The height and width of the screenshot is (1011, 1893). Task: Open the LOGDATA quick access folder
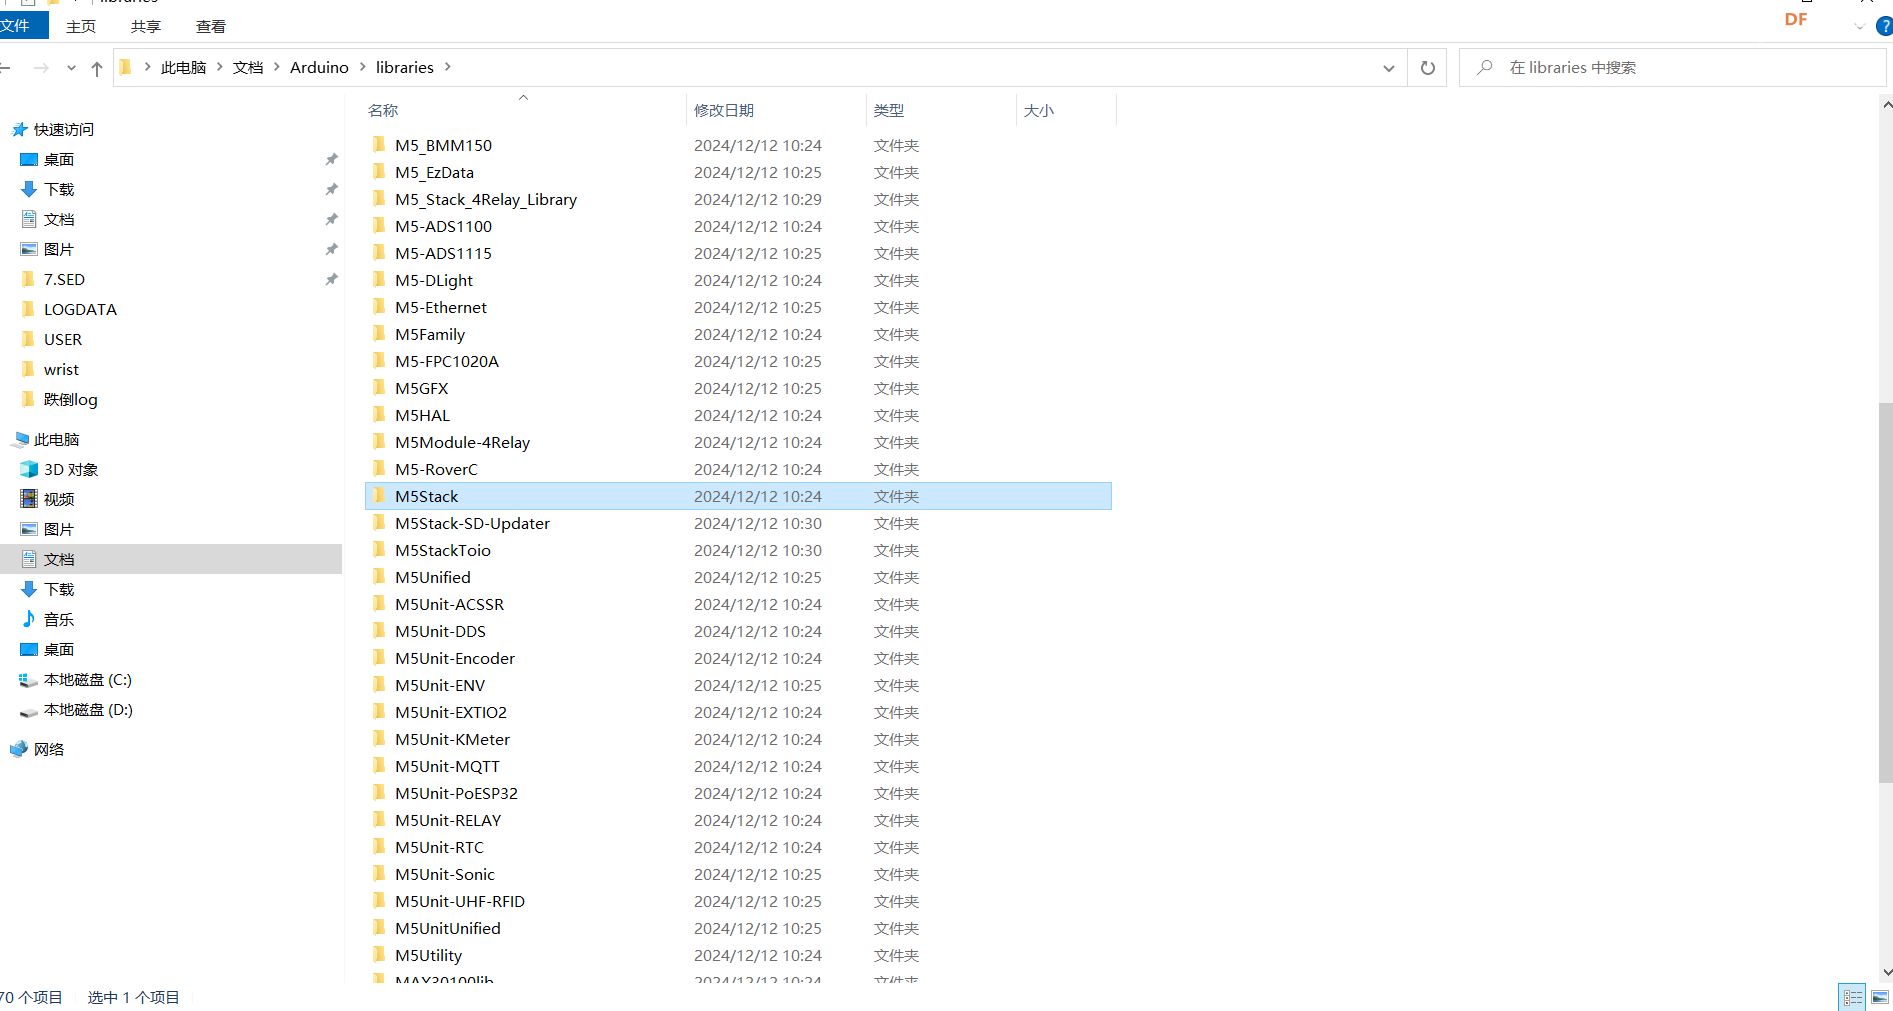[80, 309]
